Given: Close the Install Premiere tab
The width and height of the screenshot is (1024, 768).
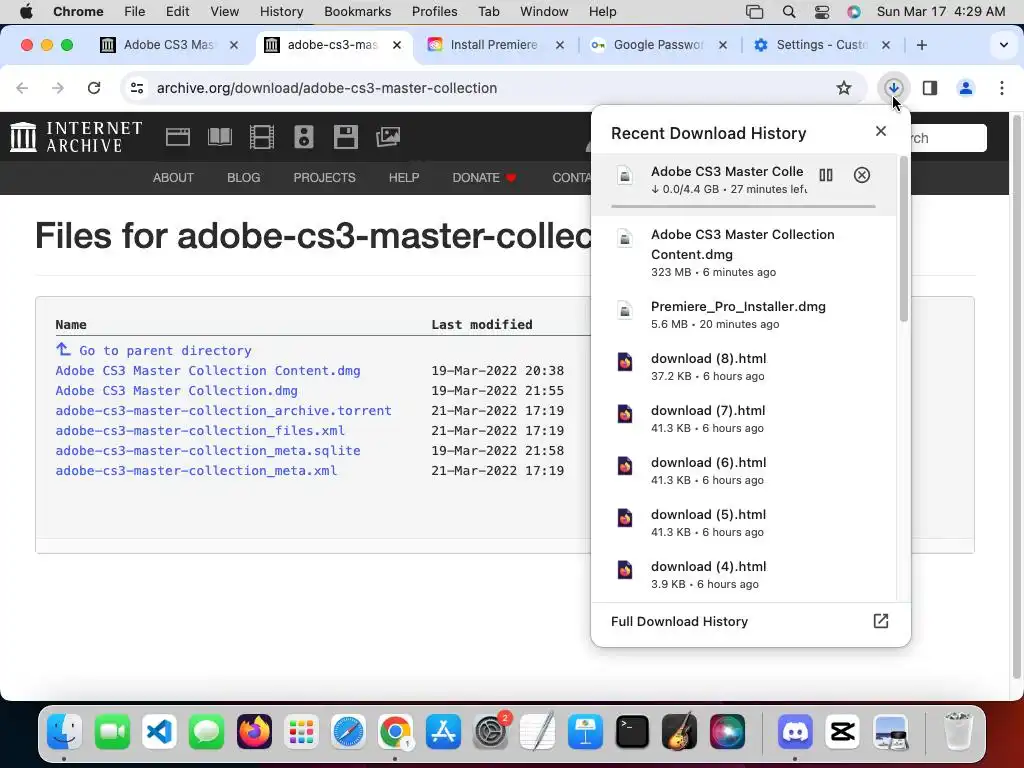Looking at the screenshot, I should click(x=560, y=45).
